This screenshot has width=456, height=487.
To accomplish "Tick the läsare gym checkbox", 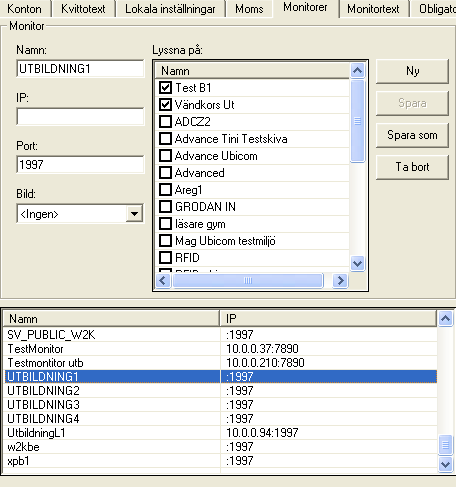I will [x=165, y=224].
